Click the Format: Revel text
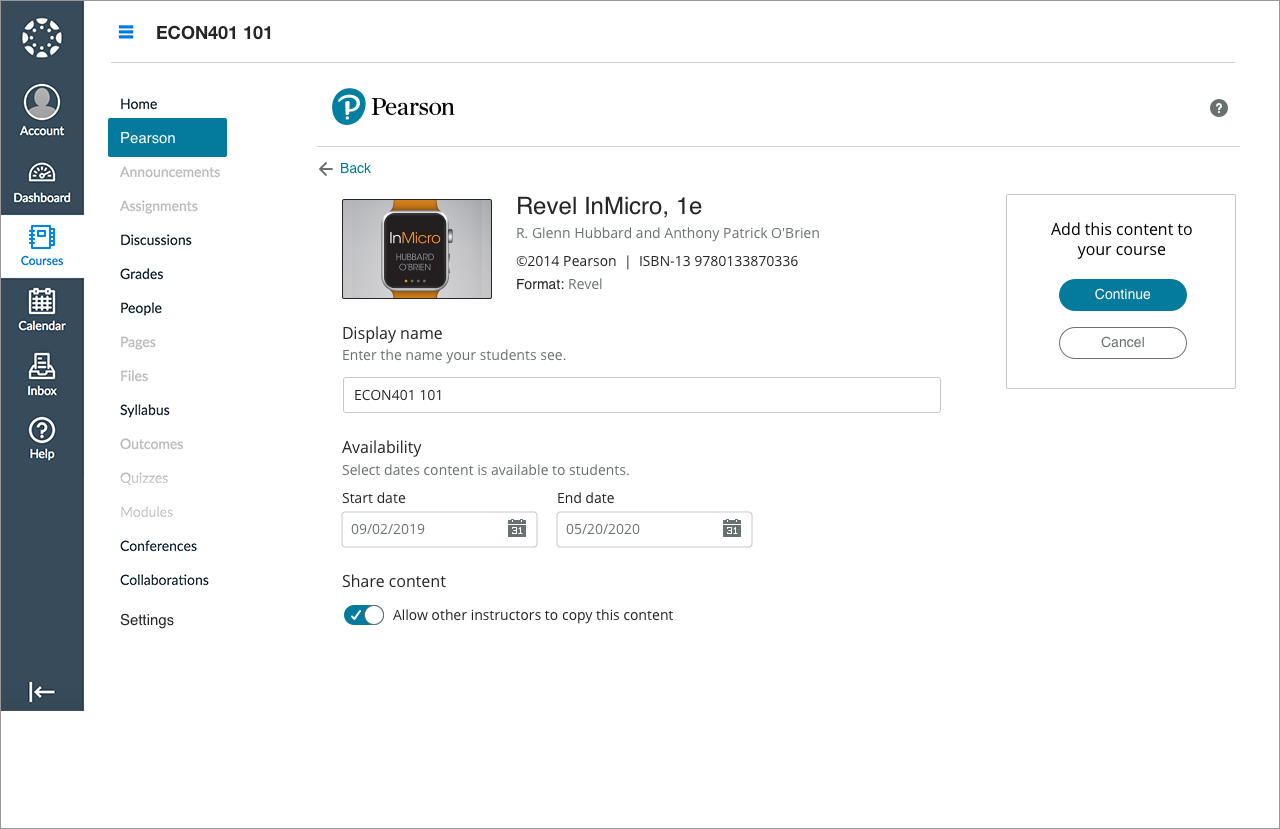 point(559,284)
